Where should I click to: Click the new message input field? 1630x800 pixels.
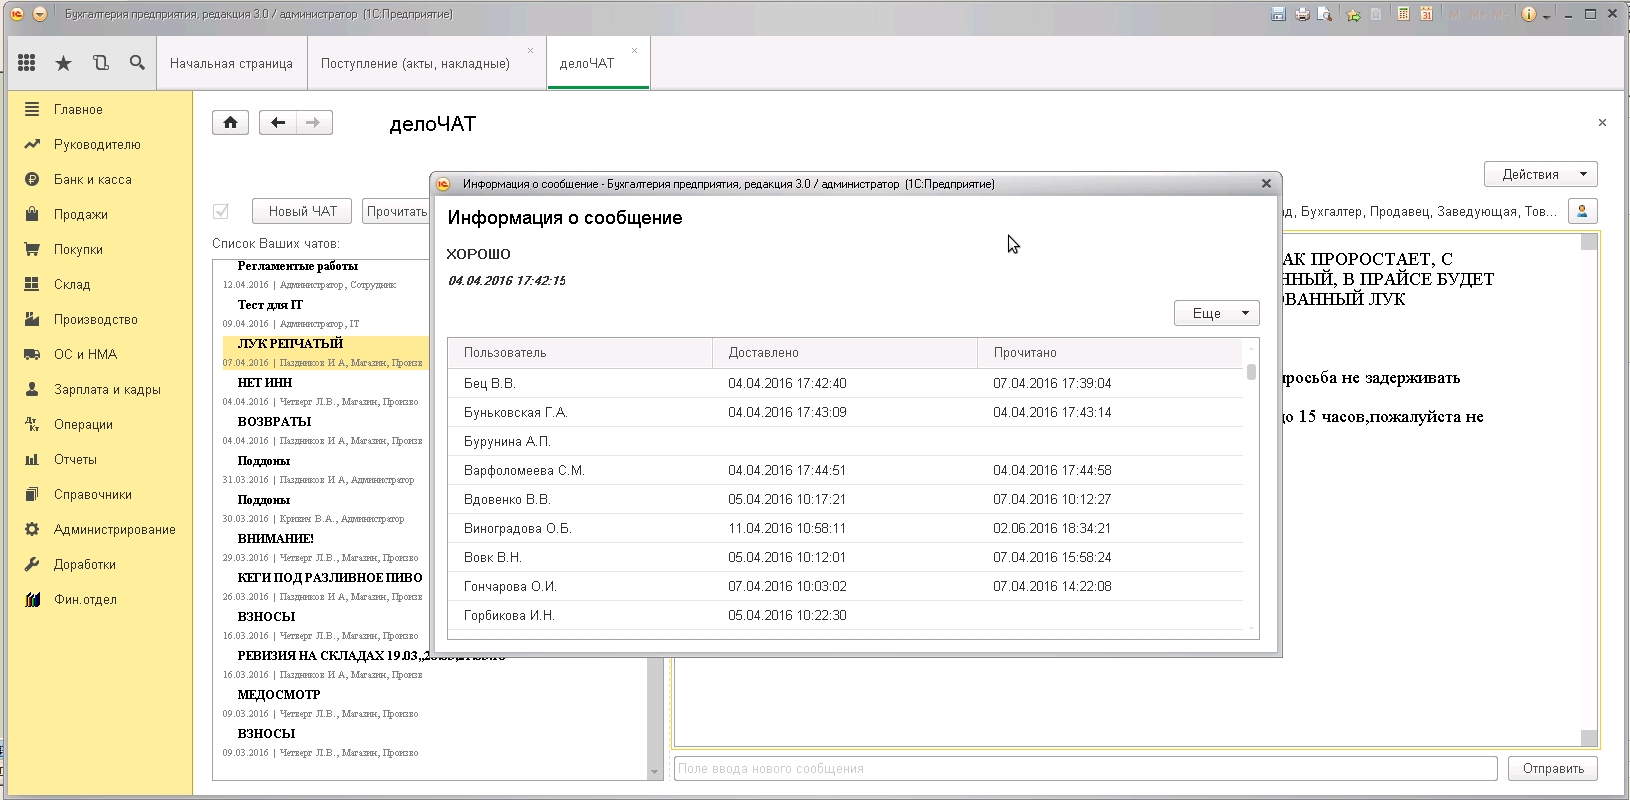[x=1085, y=768]
